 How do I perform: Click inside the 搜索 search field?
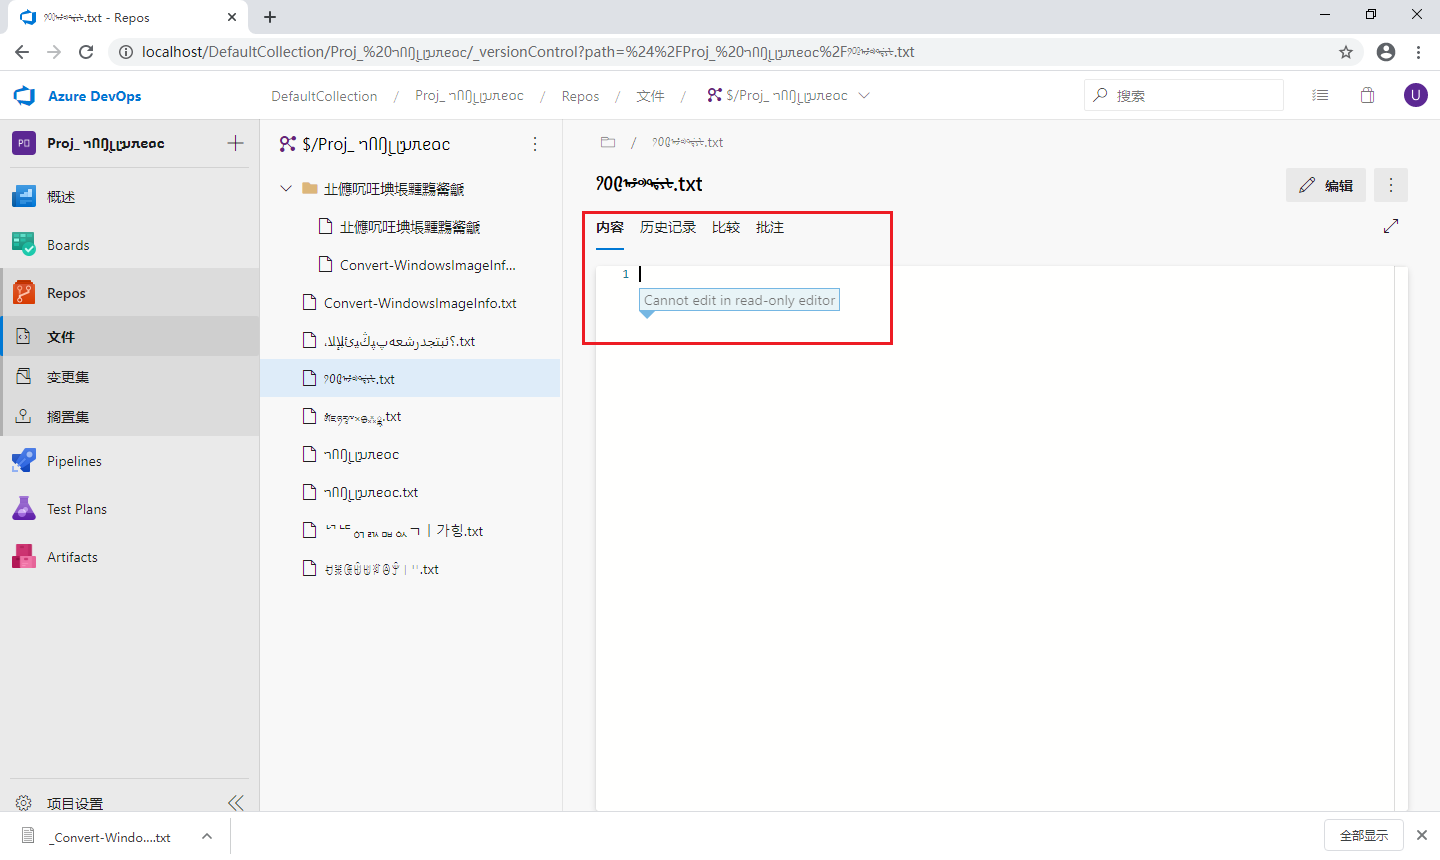tap(1183, 95)
